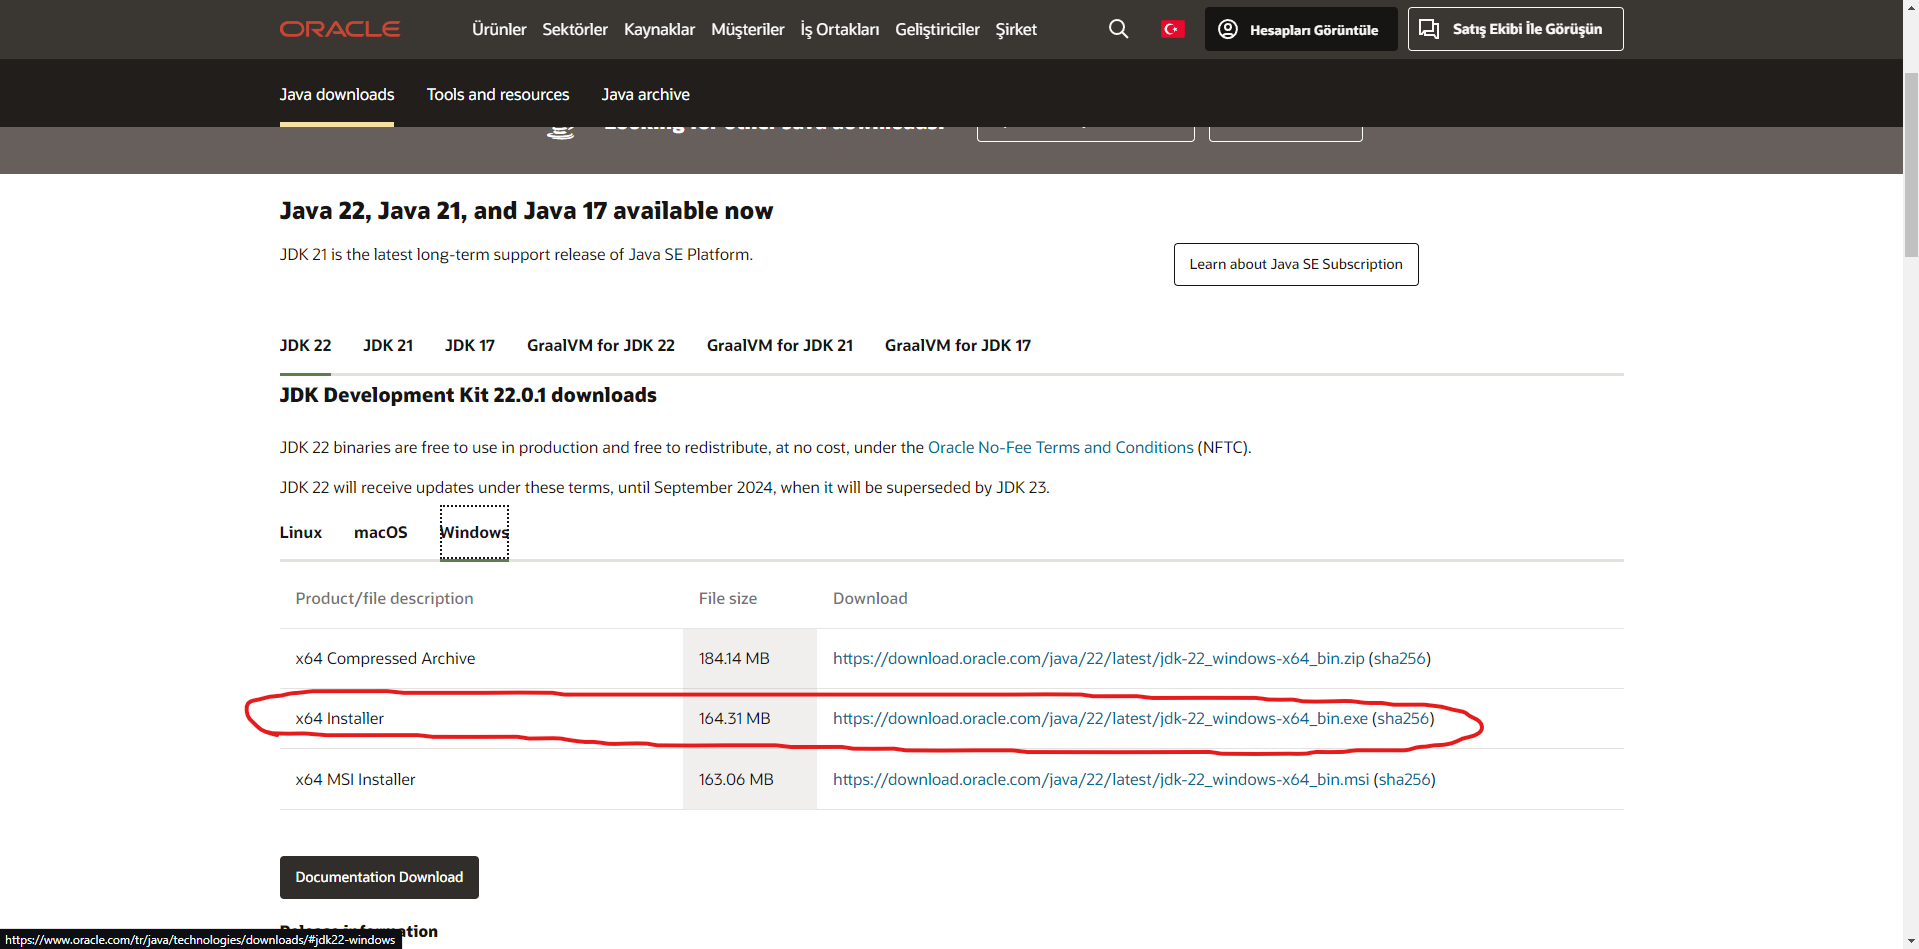Viewport: 1919px width, 949px height.
Task: Click the 'Java 22, Java 21, and Java 17 available now' heading
Action: click(x=526, y=211)
